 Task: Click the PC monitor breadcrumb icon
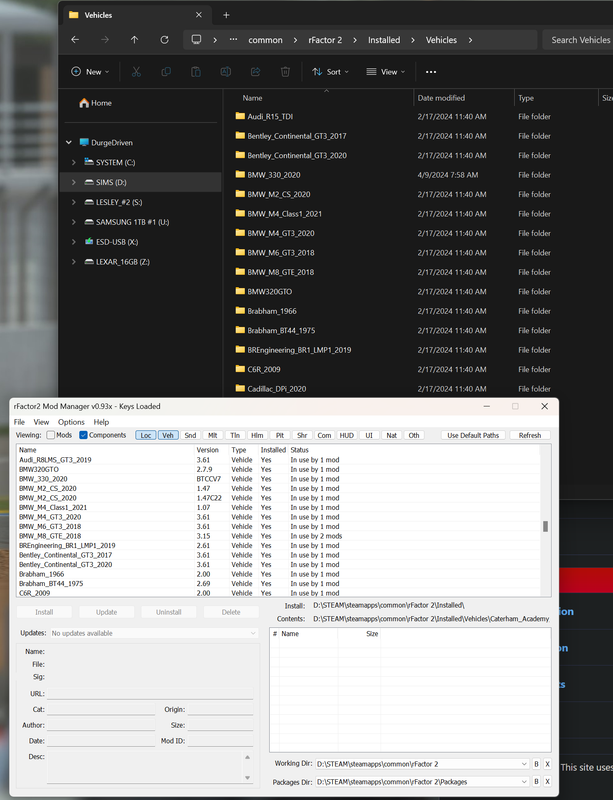click(x=196, y=40)
